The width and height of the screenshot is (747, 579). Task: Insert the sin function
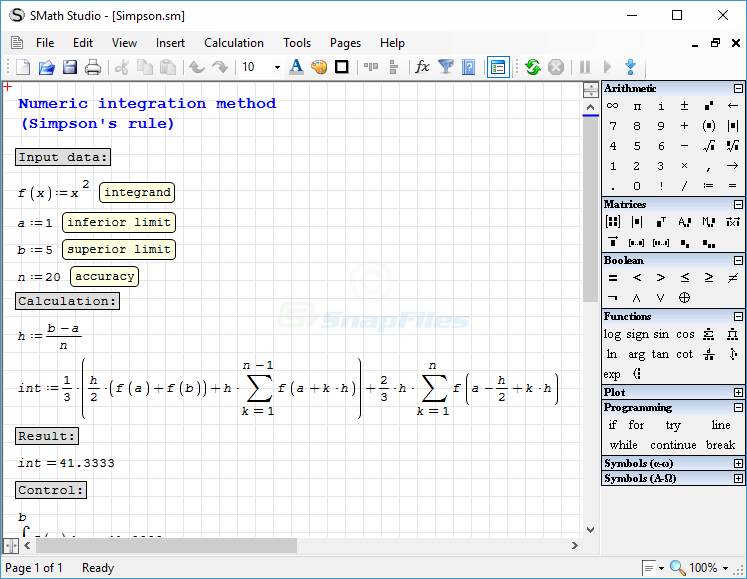tap(661, 335)
